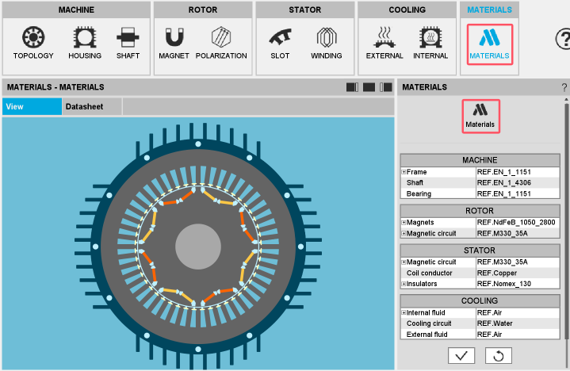Select the Winding icon
The image size is (570, 371).
[x=326, y=43]
